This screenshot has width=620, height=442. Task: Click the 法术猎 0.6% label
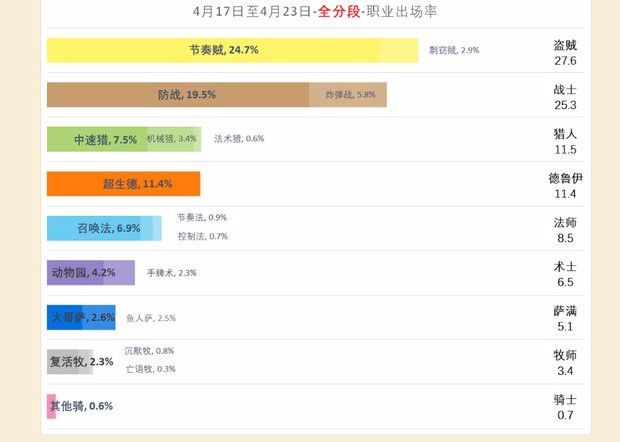click(239, 139)
